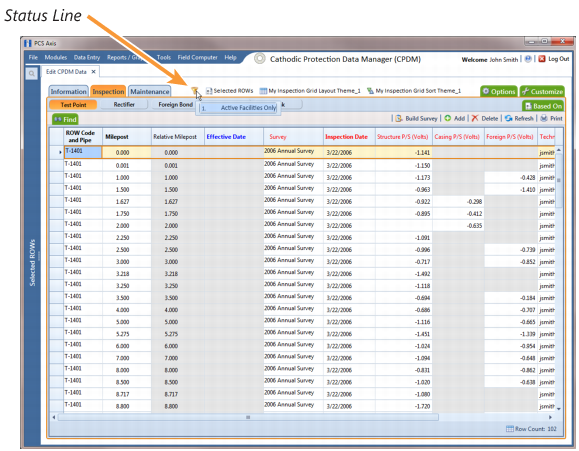This screenshot has width=579, height=451.
Task: Click the Options button
Action: click(499, 91)
